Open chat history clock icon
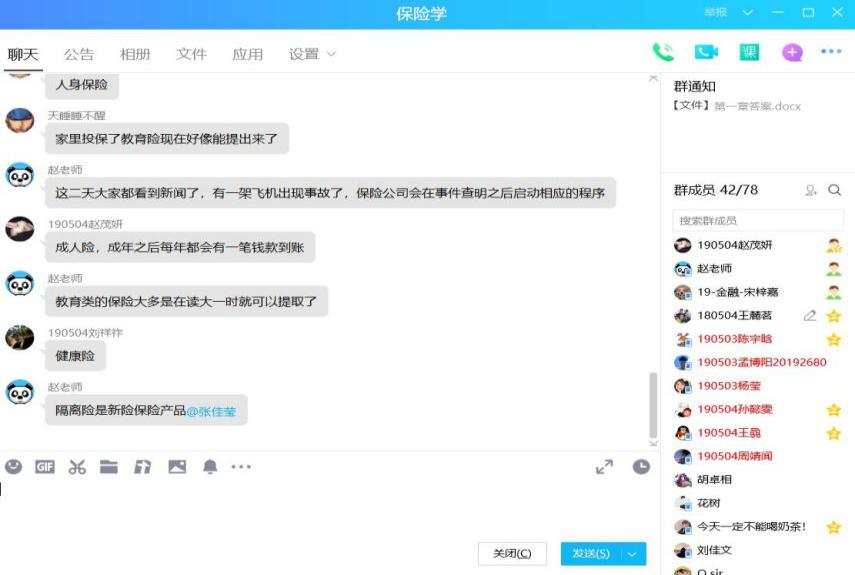The width and height of the screenshot is (855, 575). coord(641,467)
